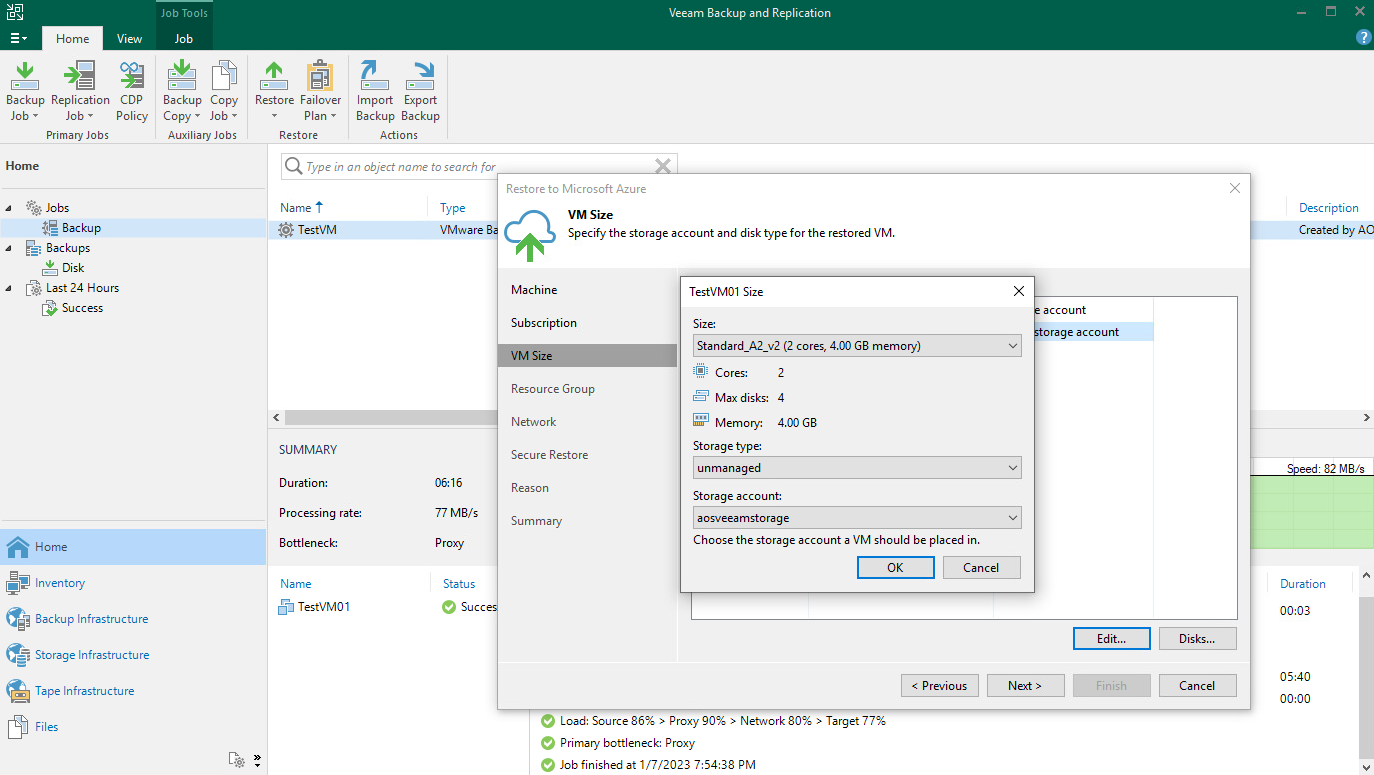Click the search magnifier icon
The height and width of the screenshot is (775, 1374).
(294, 166)
